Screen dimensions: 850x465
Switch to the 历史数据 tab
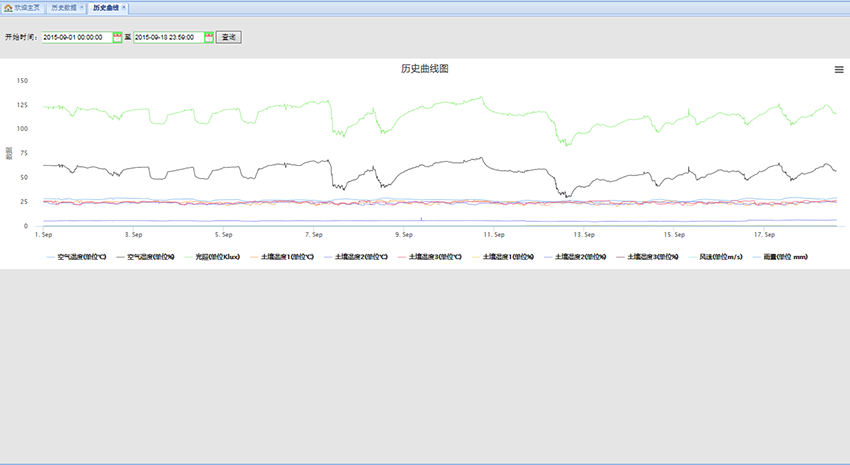(x=63, y=7)
